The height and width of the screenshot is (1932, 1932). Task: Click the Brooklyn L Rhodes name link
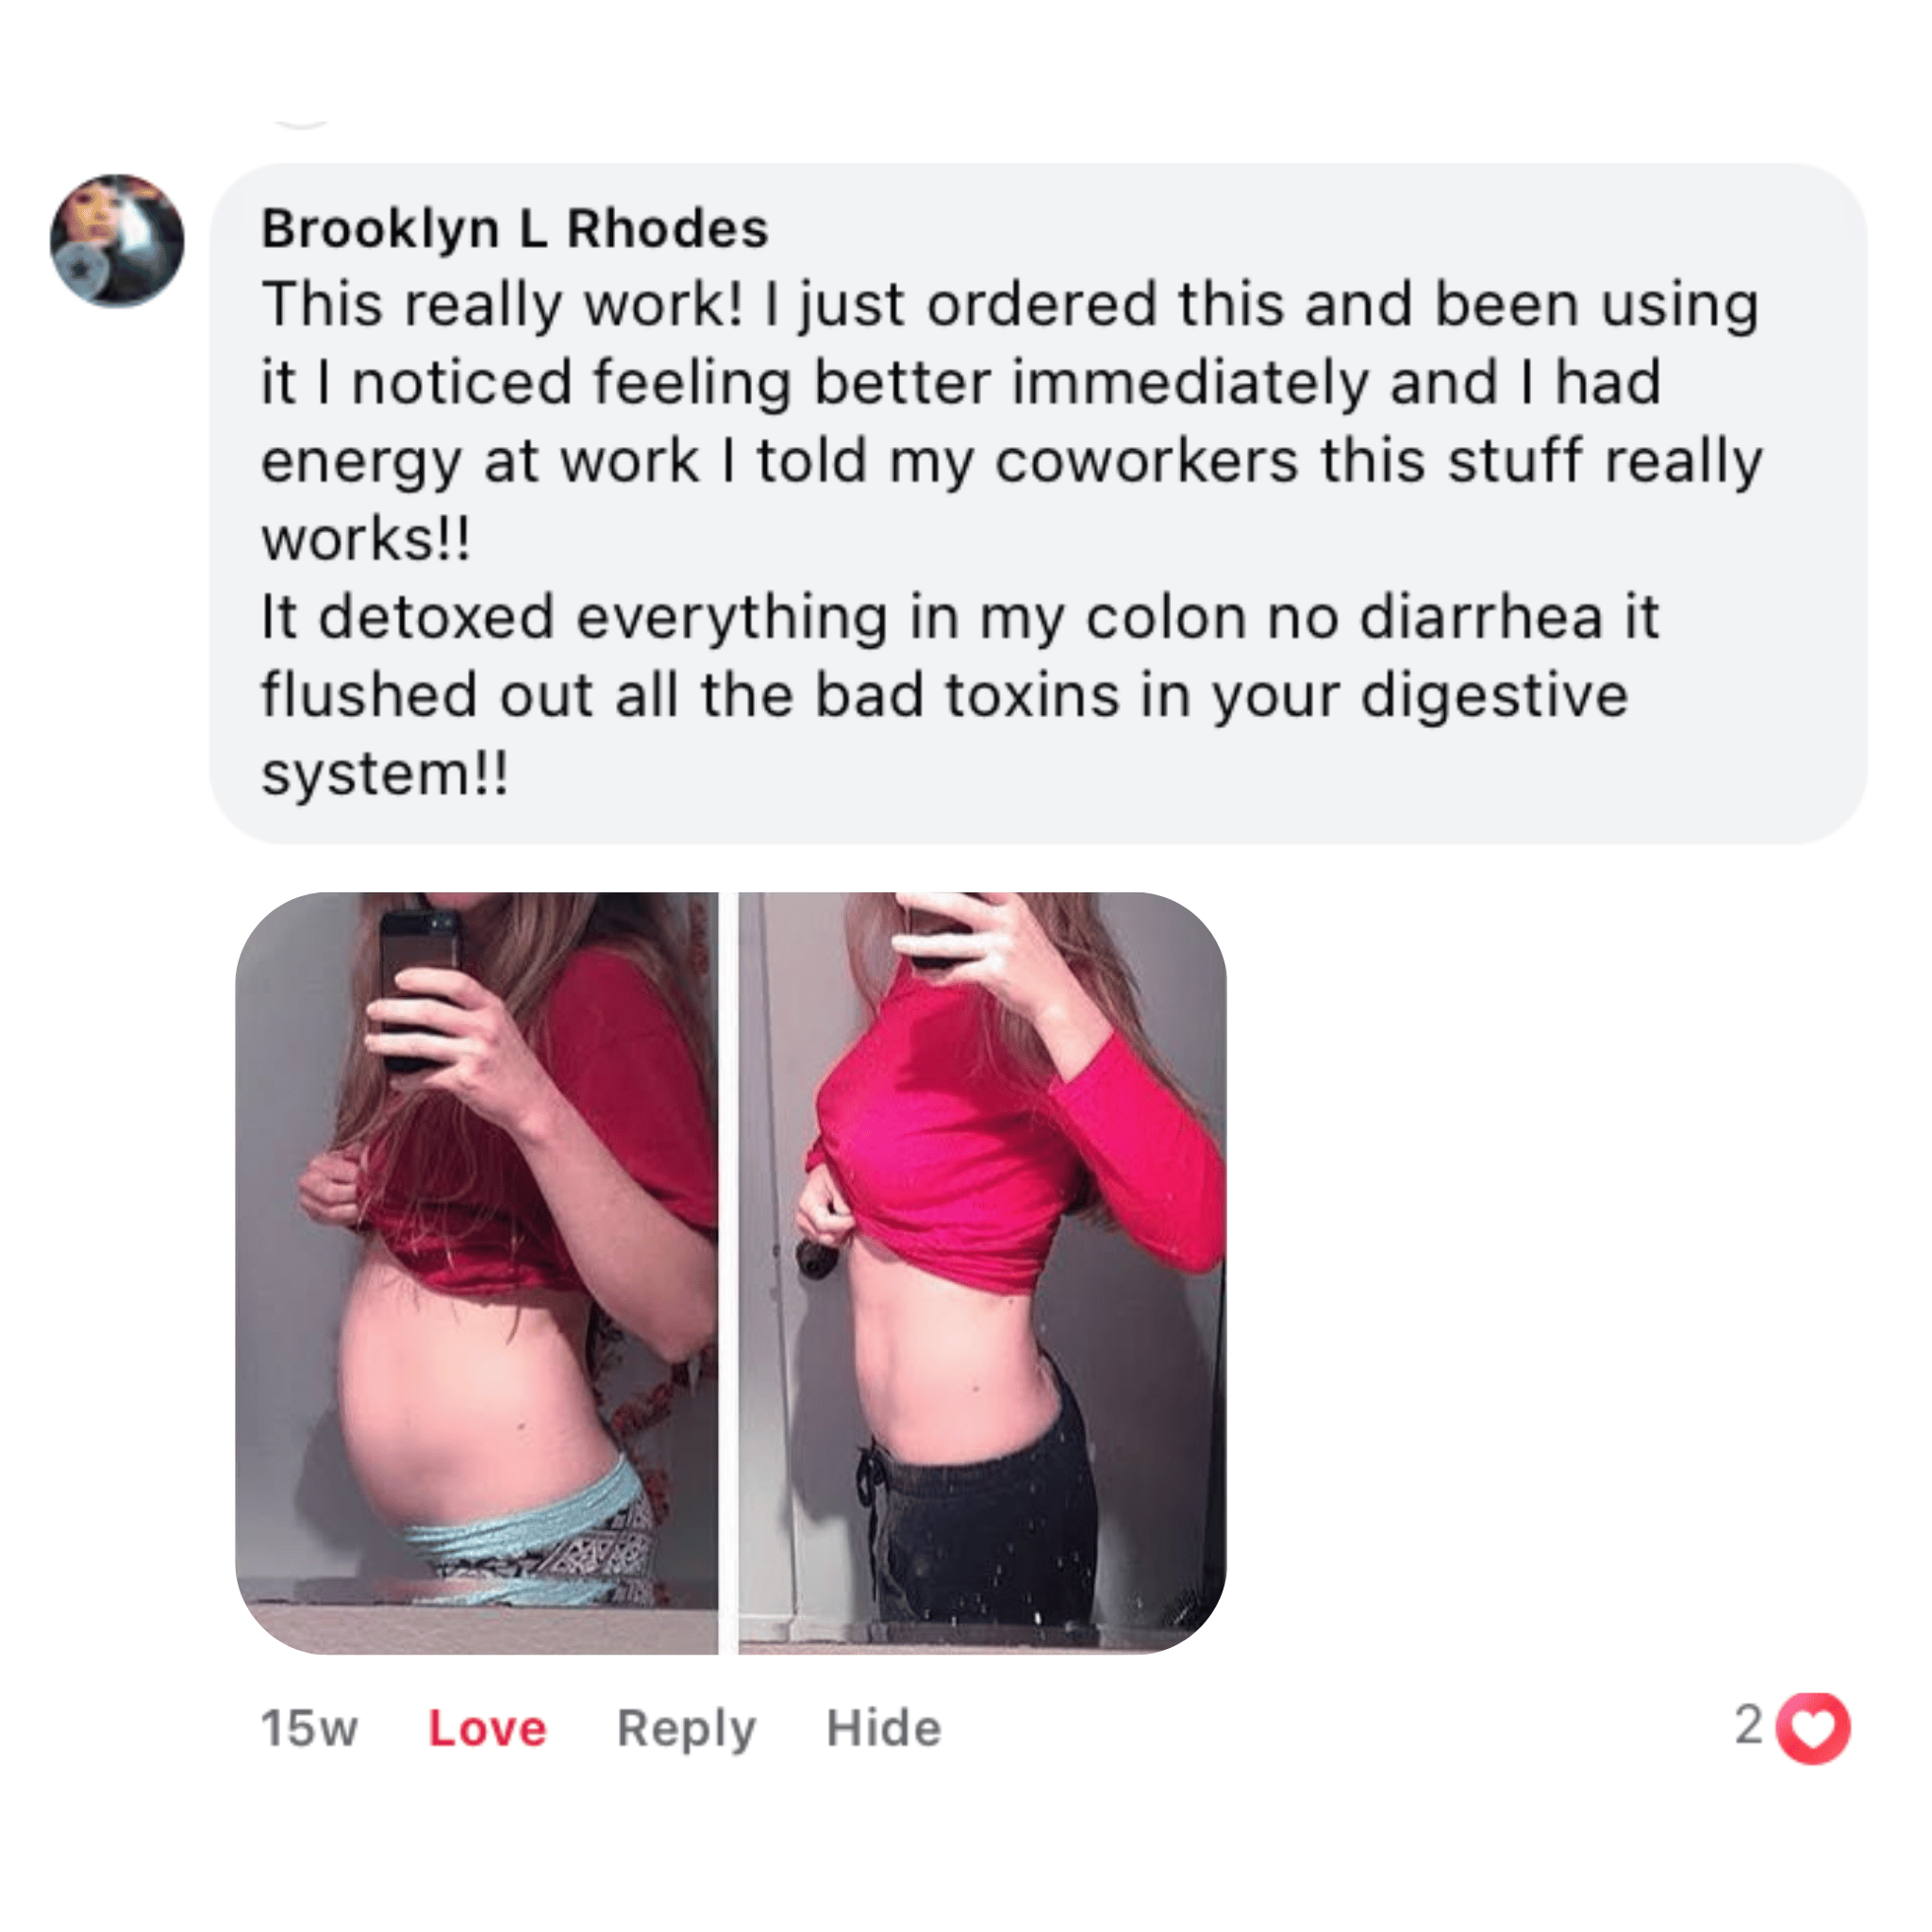point(515,229)
